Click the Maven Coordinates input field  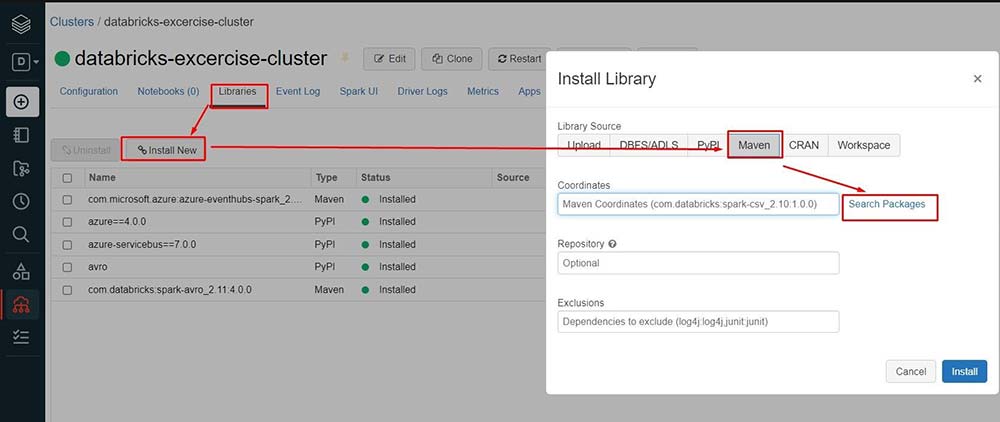coord(698,204)
